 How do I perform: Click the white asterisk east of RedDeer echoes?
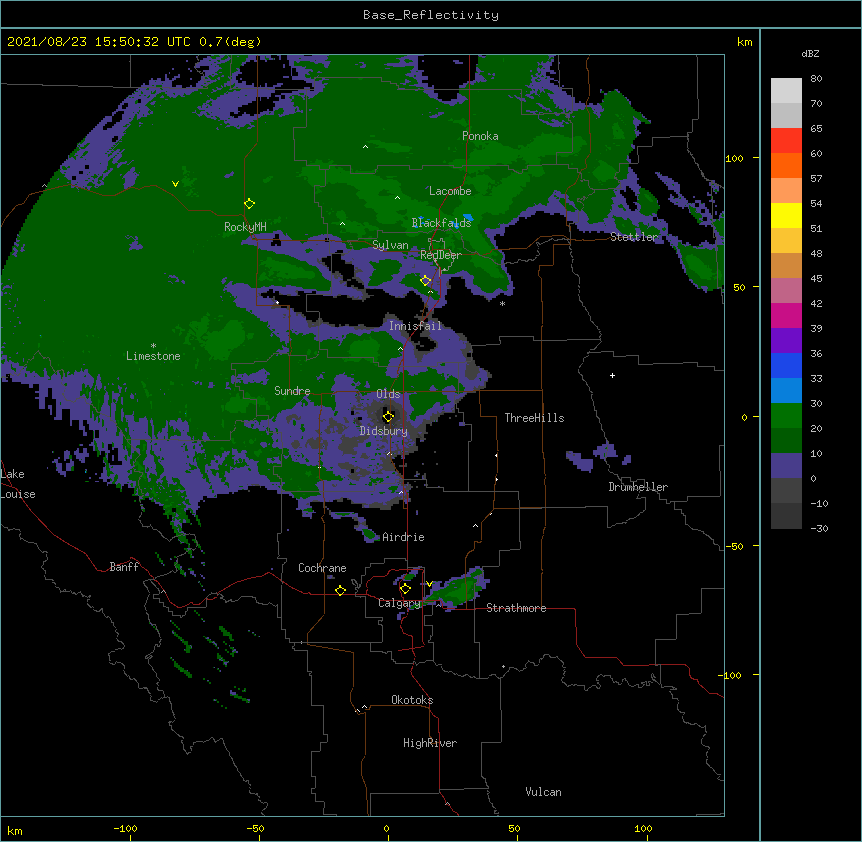502,304
